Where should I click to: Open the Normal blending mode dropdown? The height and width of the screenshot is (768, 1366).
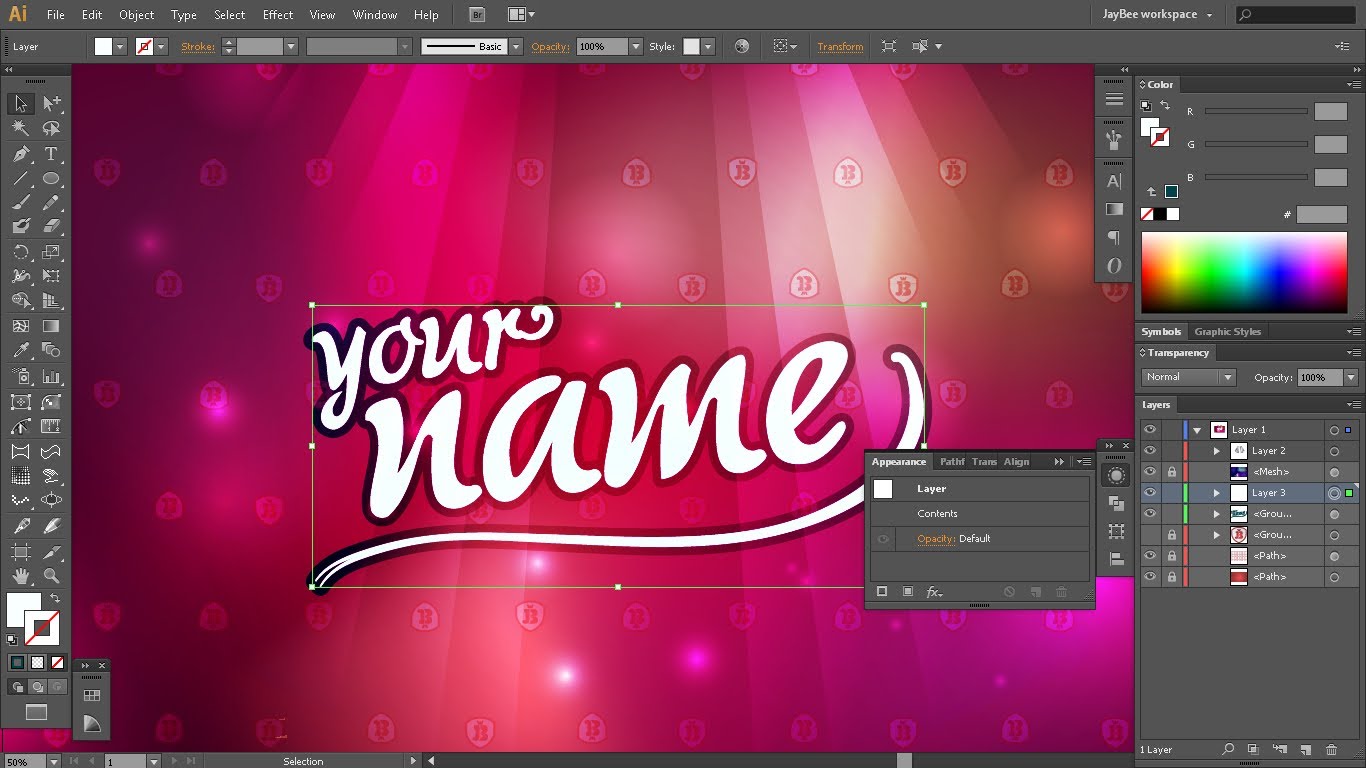1189,377
